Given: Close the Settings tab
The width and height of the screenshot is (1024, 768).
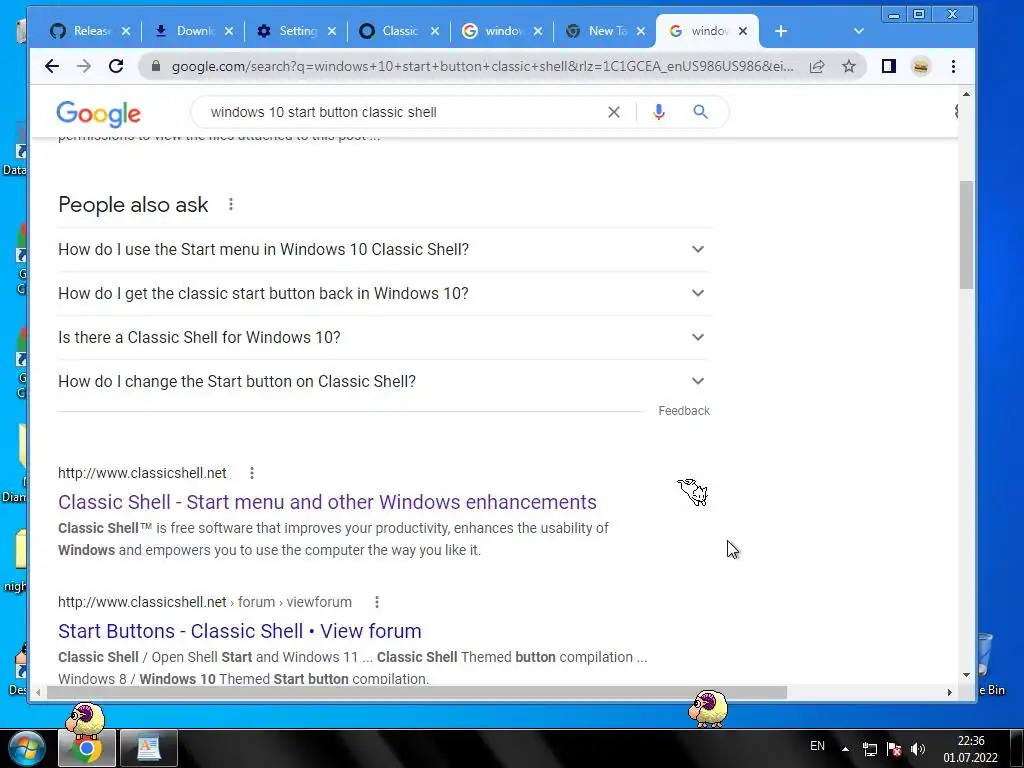Looking at the screenshot, I should [332, 31].
